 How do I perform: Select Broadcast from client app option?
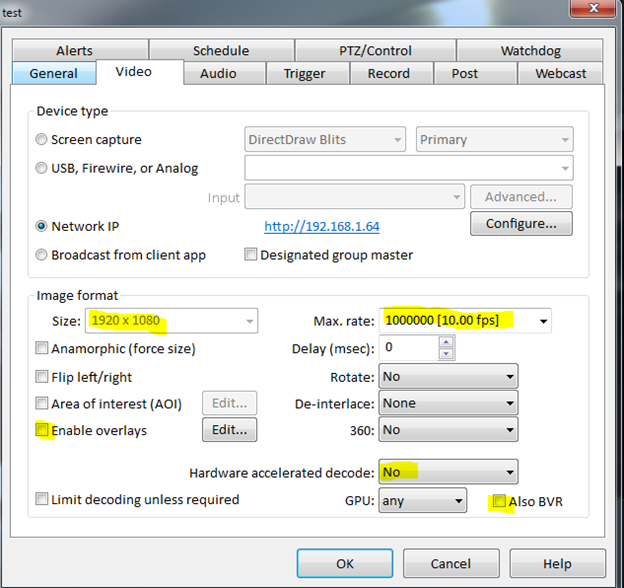click(x=42, y=255)
